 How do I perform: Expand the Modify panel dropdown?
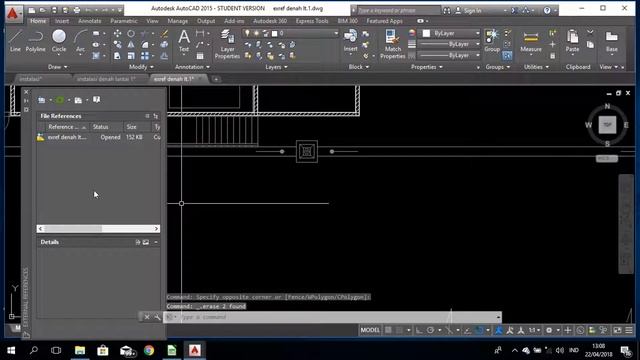point(141,67)
